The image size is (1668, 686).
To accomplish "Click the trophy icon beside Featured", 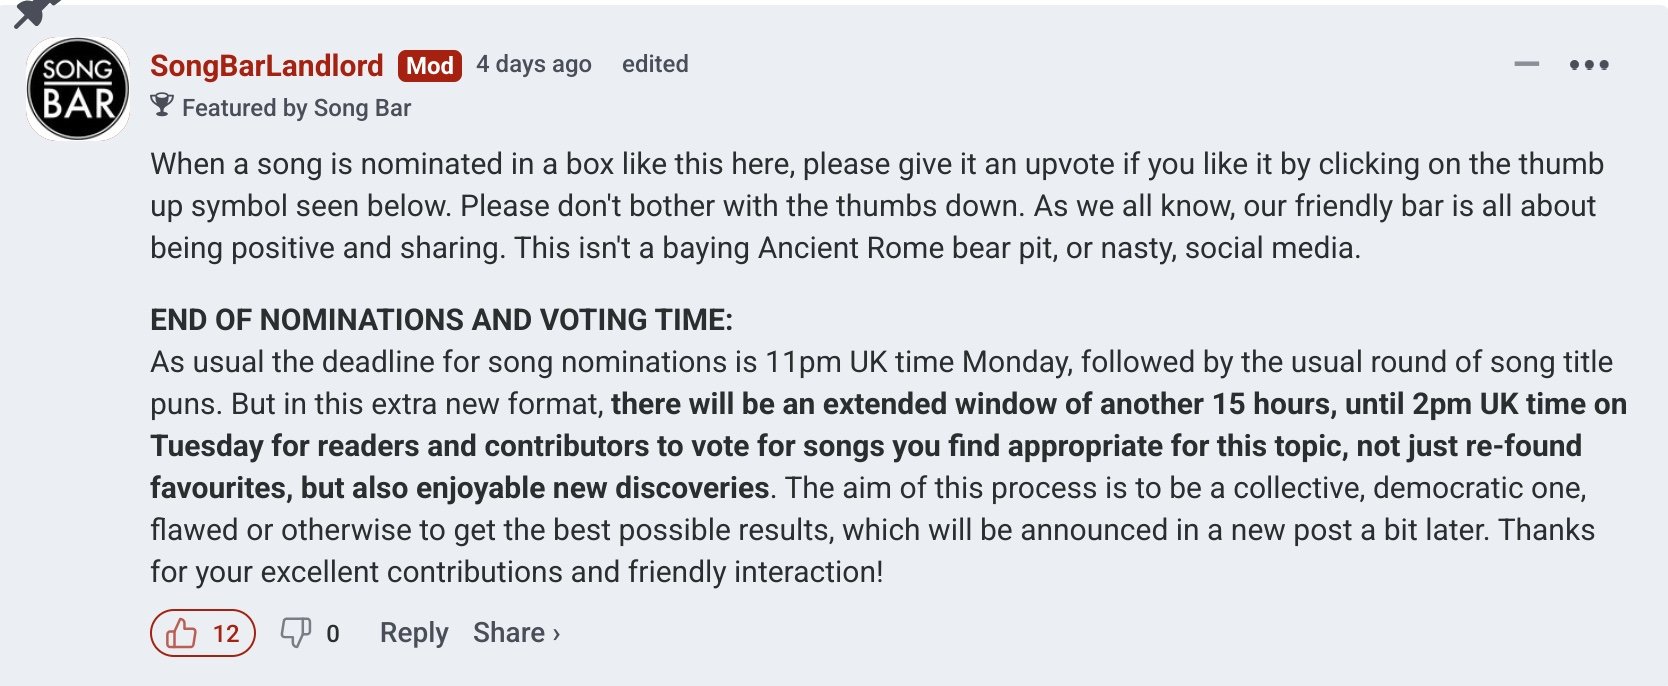I will point(162,106).
